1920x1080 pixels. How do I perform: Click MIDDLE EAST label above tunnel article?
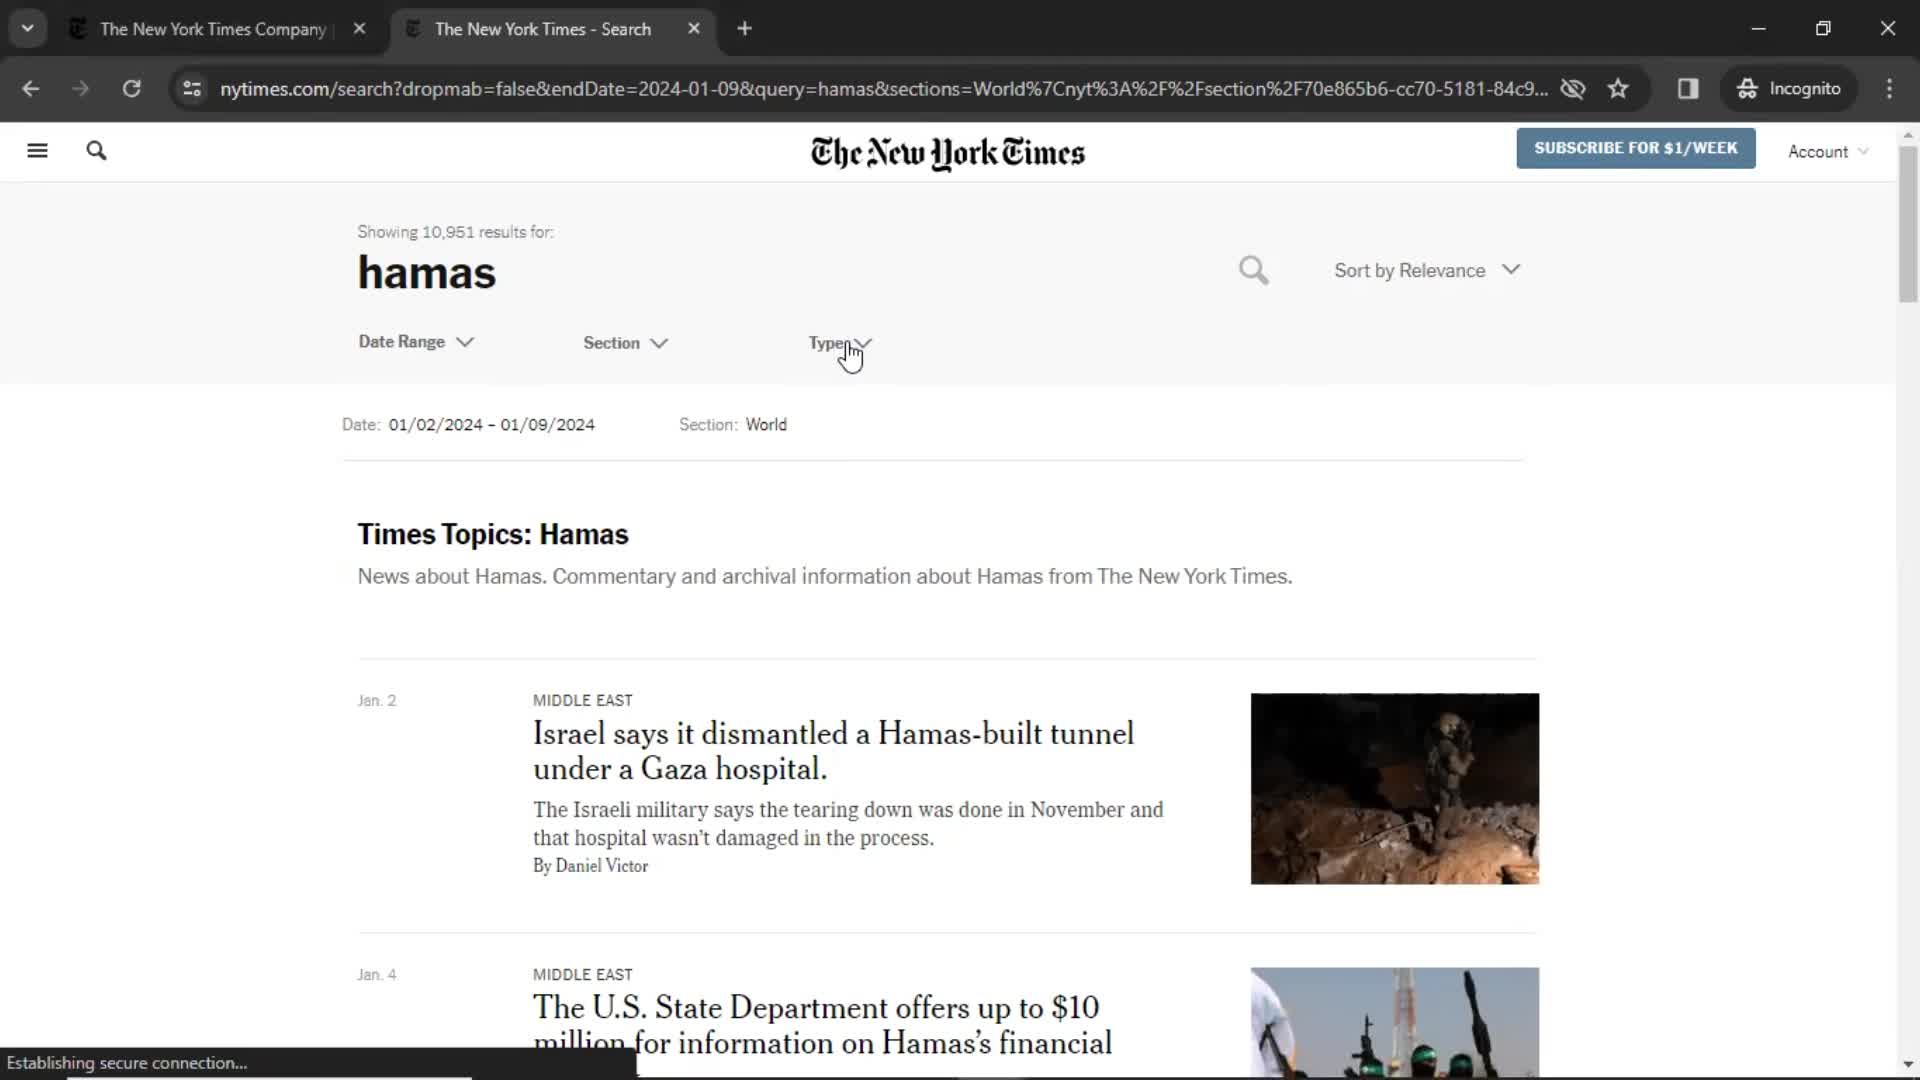click(582, 701)
